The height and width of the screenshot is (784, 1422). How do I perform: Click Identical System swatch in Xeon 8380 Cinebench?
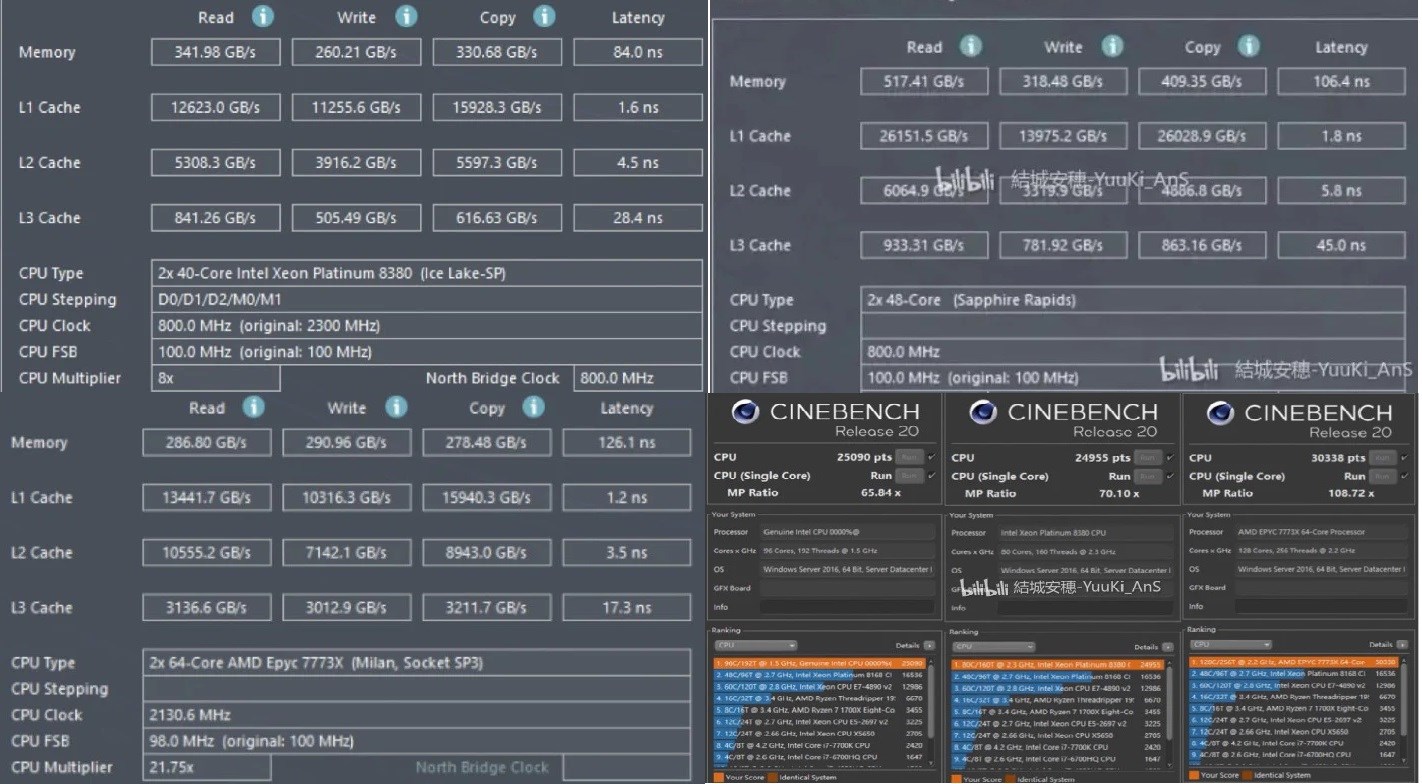click(1009, 779)
